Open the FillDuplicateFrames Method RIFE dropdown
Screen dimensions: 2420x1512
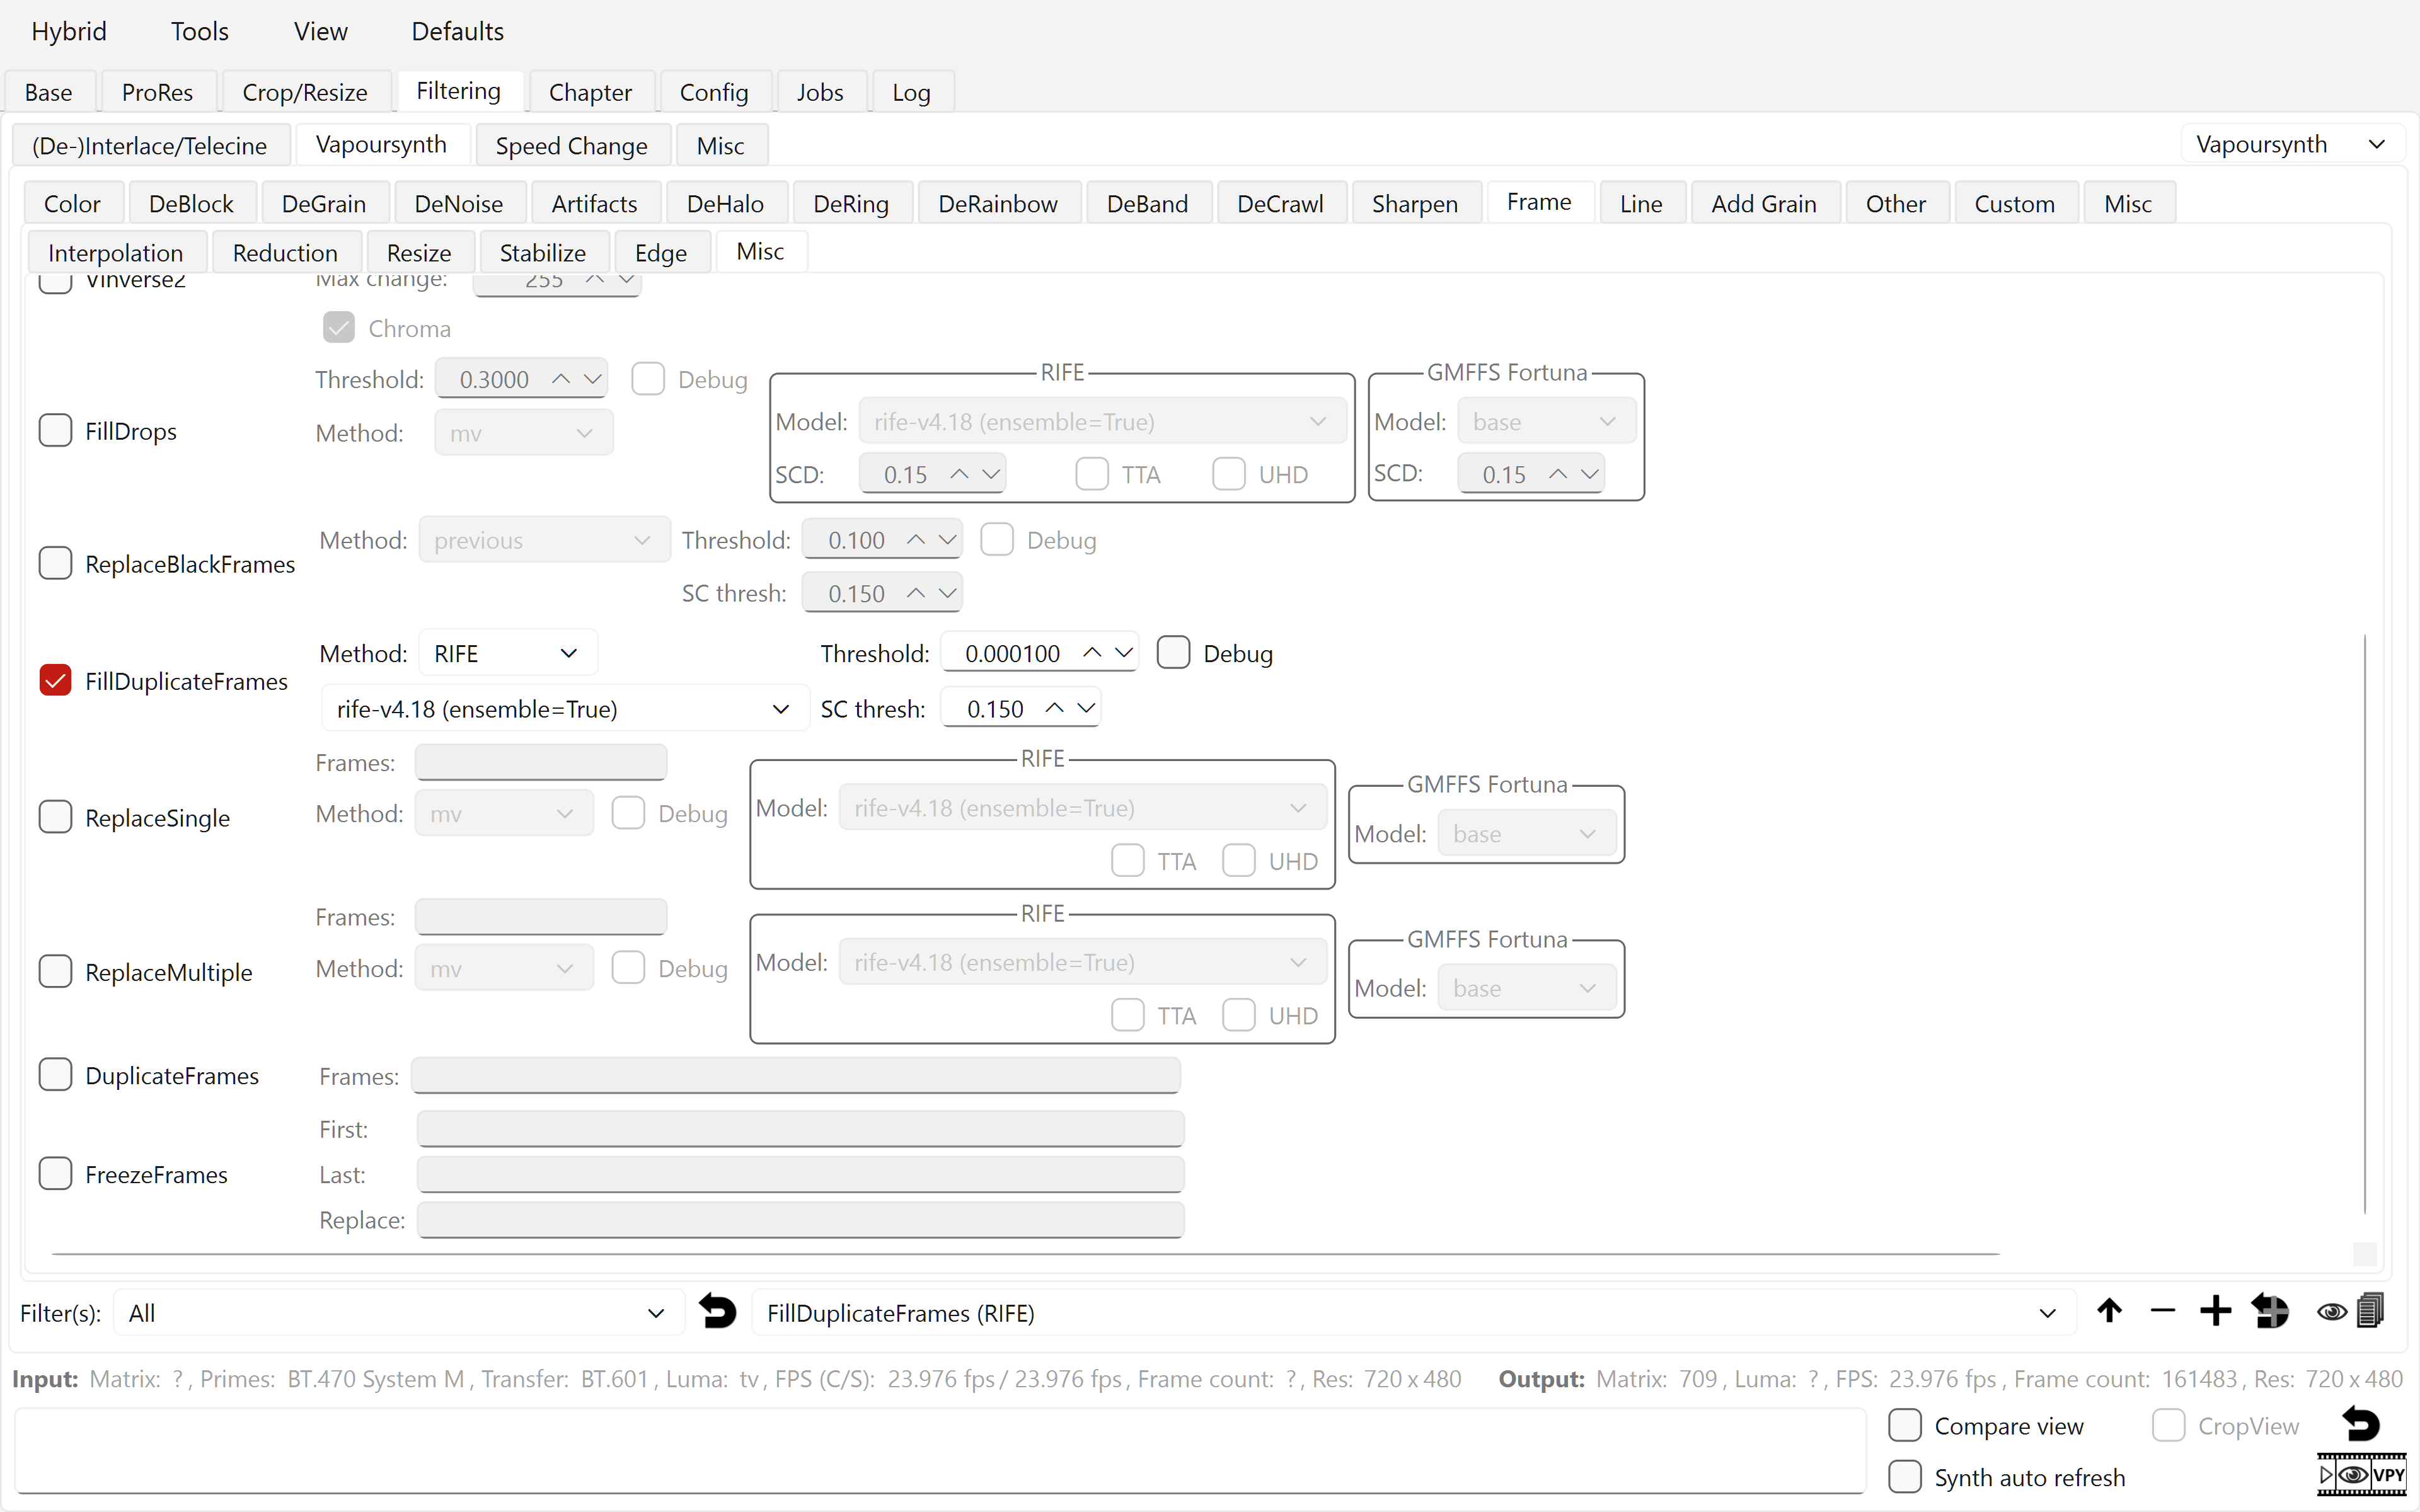pos(507,653)
